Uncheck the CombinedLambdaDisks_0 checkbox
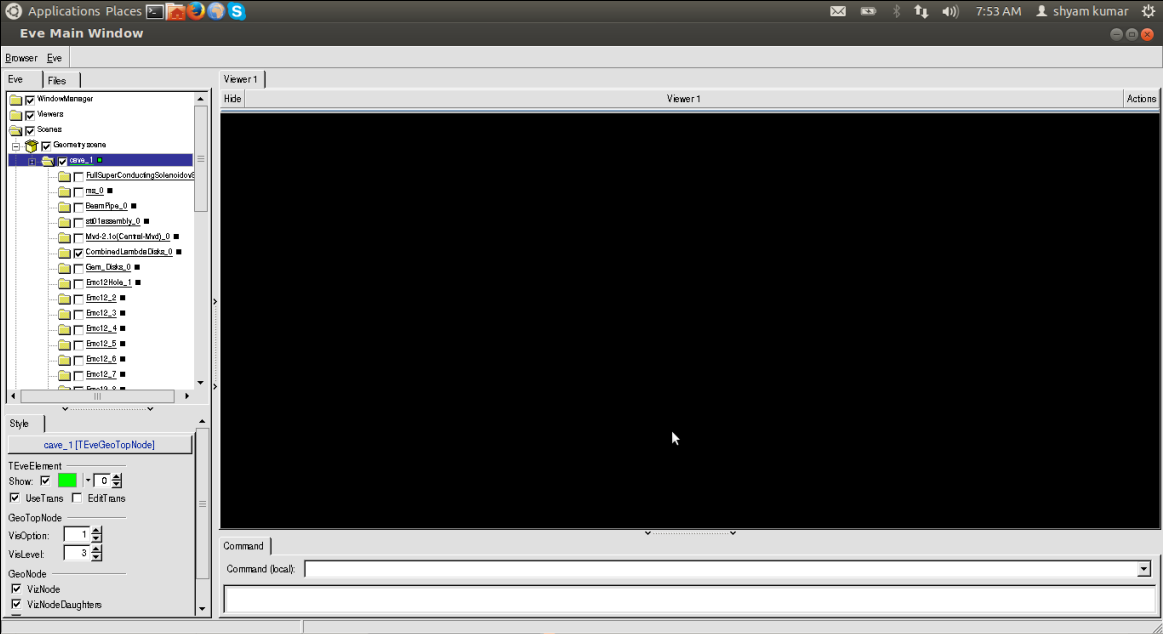Viewport: 1163px width, 634px height. 79,253
